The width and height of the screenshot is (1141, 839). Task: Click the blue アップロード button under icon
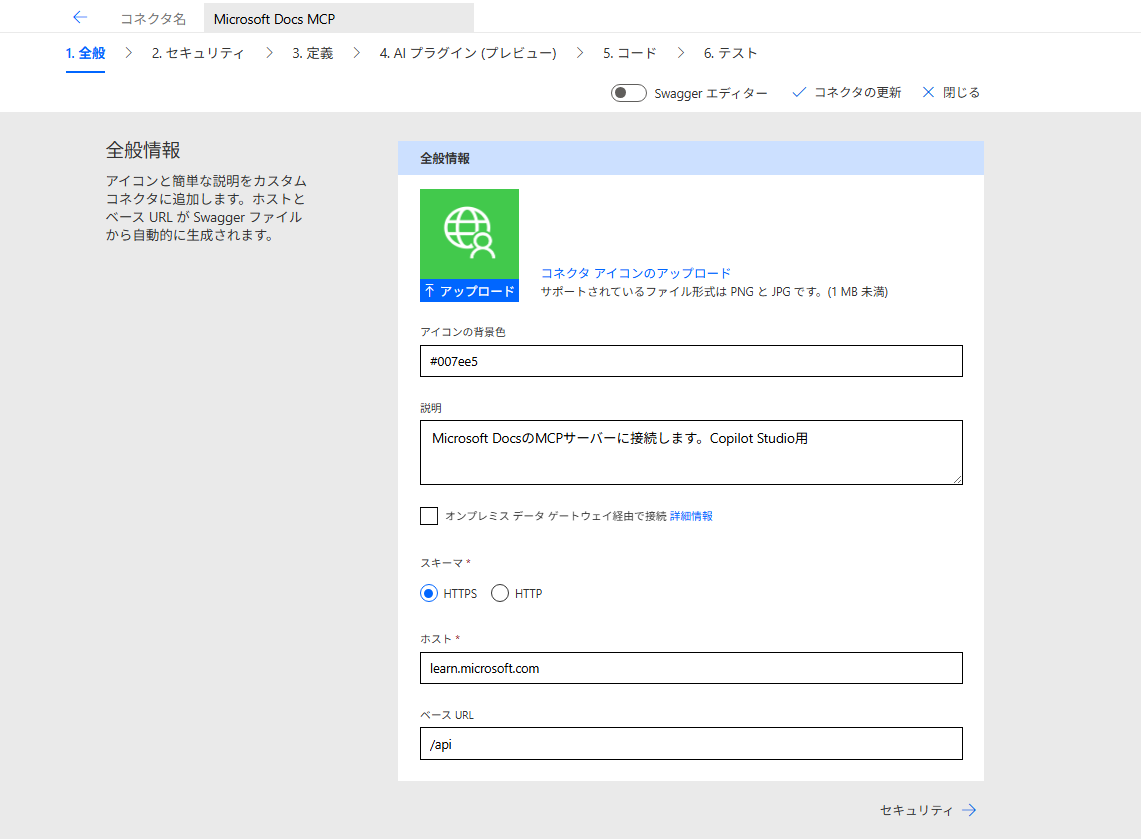pyautogui.click(x=469, y=291)
